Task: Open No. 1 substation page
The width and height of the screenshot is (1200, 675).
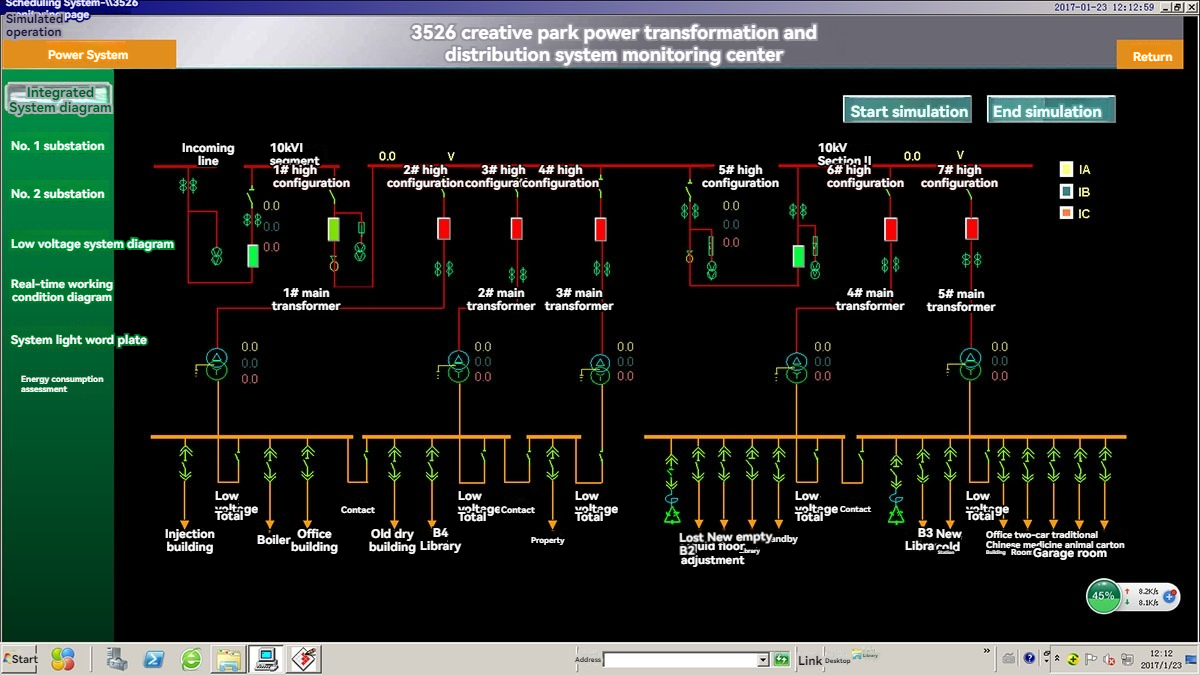Action: 58,146
